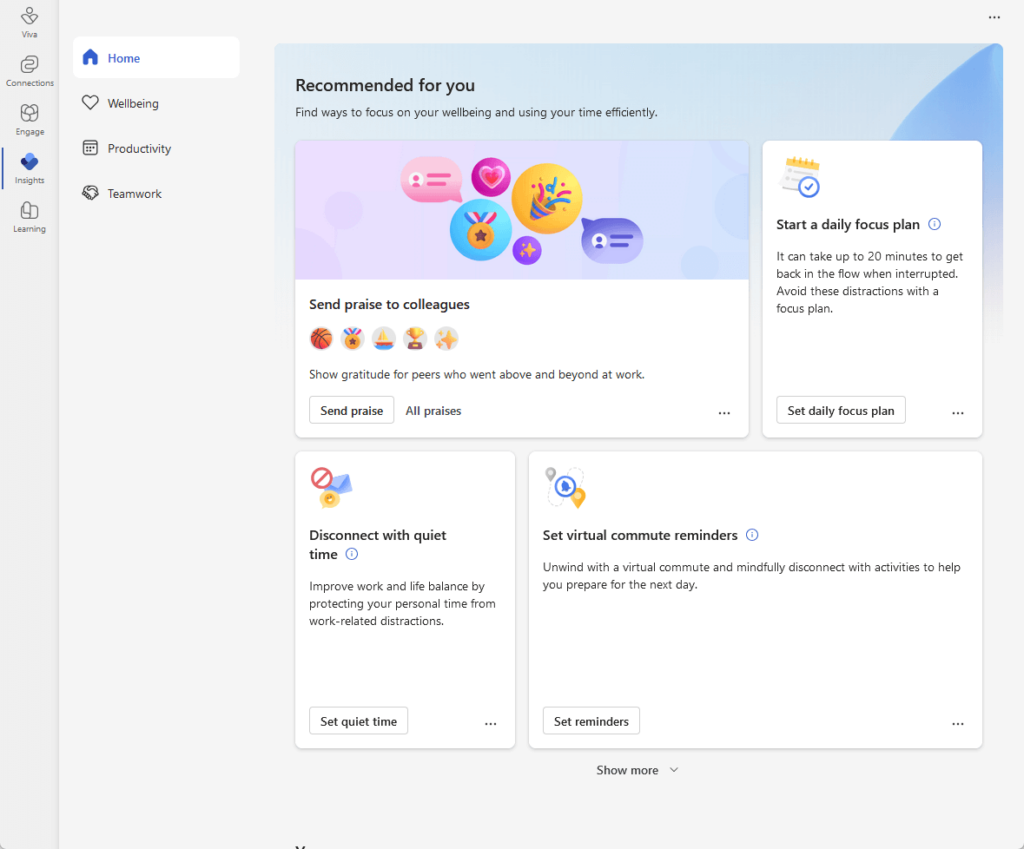Screen dimensions: 1024x849
Task: Select the sailboat praise badge
Action: pos(384,338)
